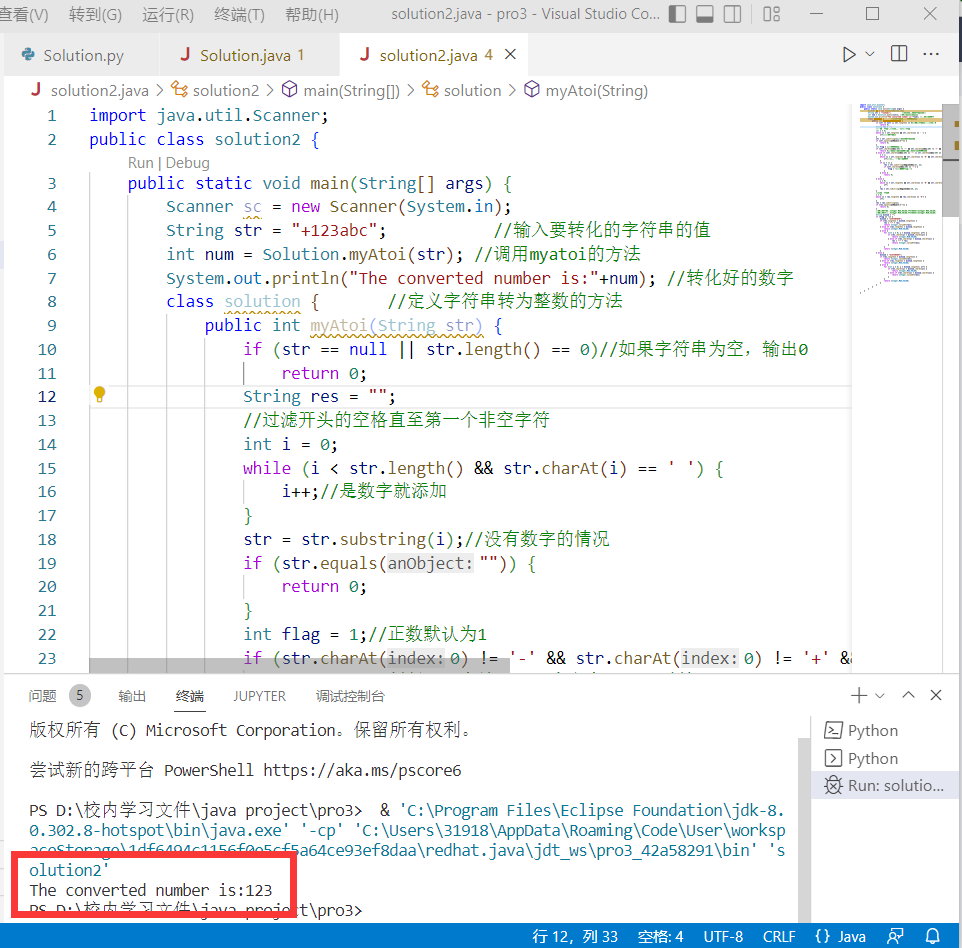The image size is (962, 948).
Task: Click line number 12 in gutter
Action: (47, 396)
